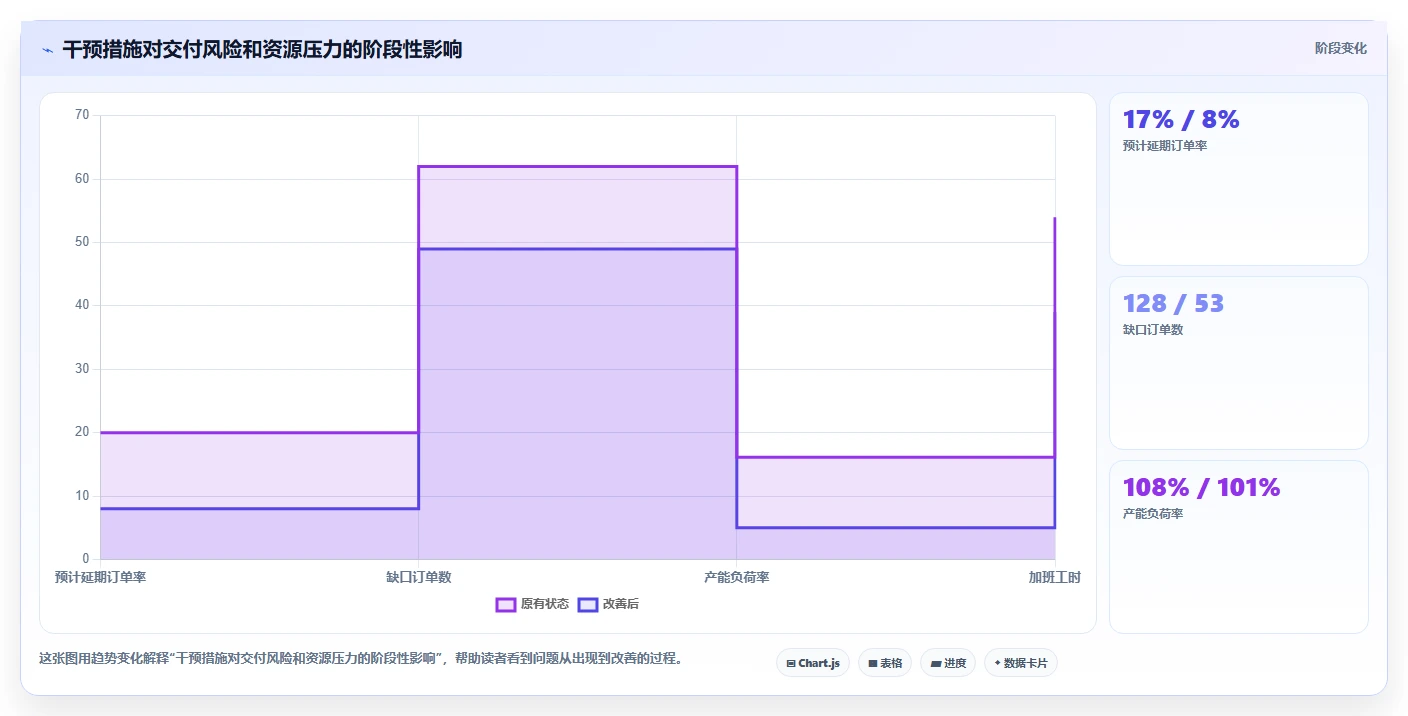This screenshot has height=716, width=1408.
Task: Click the 阶段变化 label in header
Action: click(x=1341, y=48)
